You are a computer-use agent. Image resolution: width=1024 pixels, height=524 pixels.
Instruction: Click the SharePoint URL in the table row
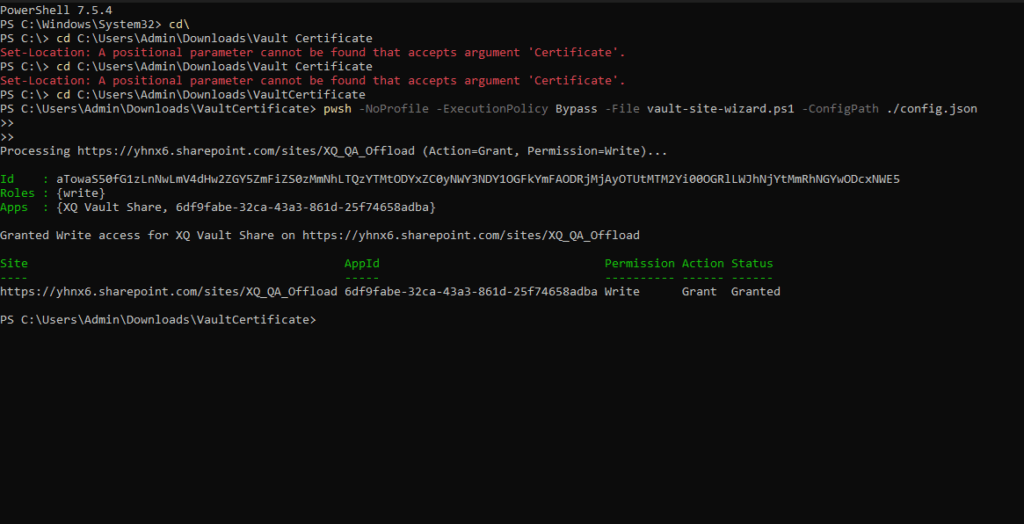tap(168, 292)
